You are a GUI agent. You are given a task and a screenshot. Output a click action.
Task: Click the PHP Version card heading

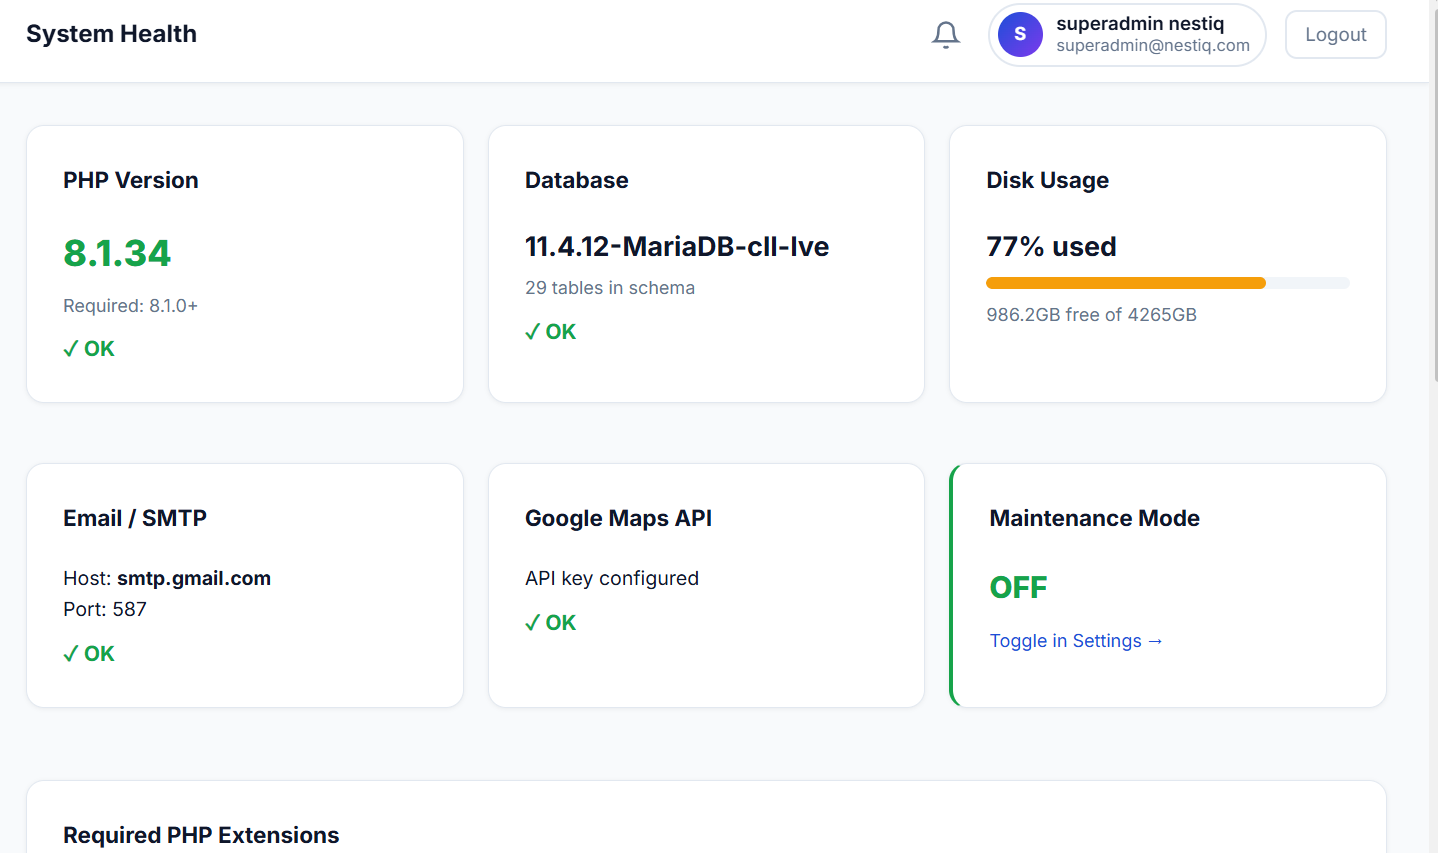(x=131, y=180)
